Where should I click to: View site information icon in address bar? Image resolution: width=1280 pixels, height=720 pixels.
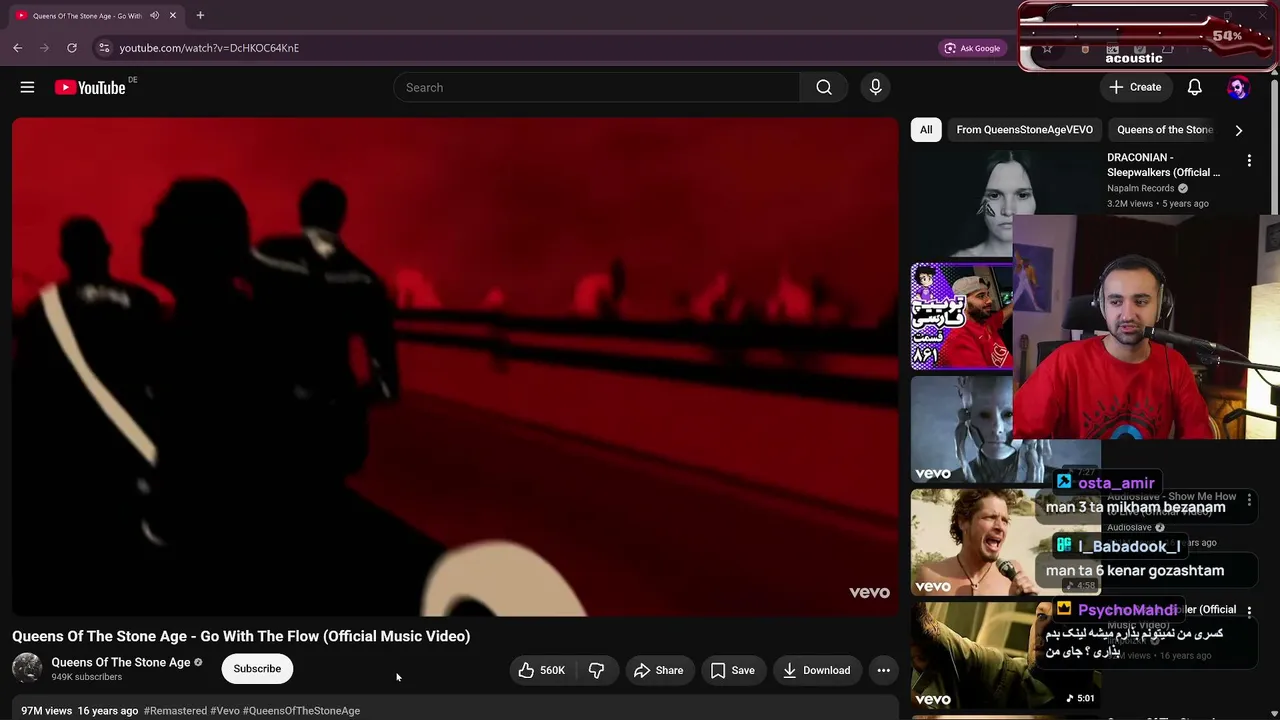104,47
